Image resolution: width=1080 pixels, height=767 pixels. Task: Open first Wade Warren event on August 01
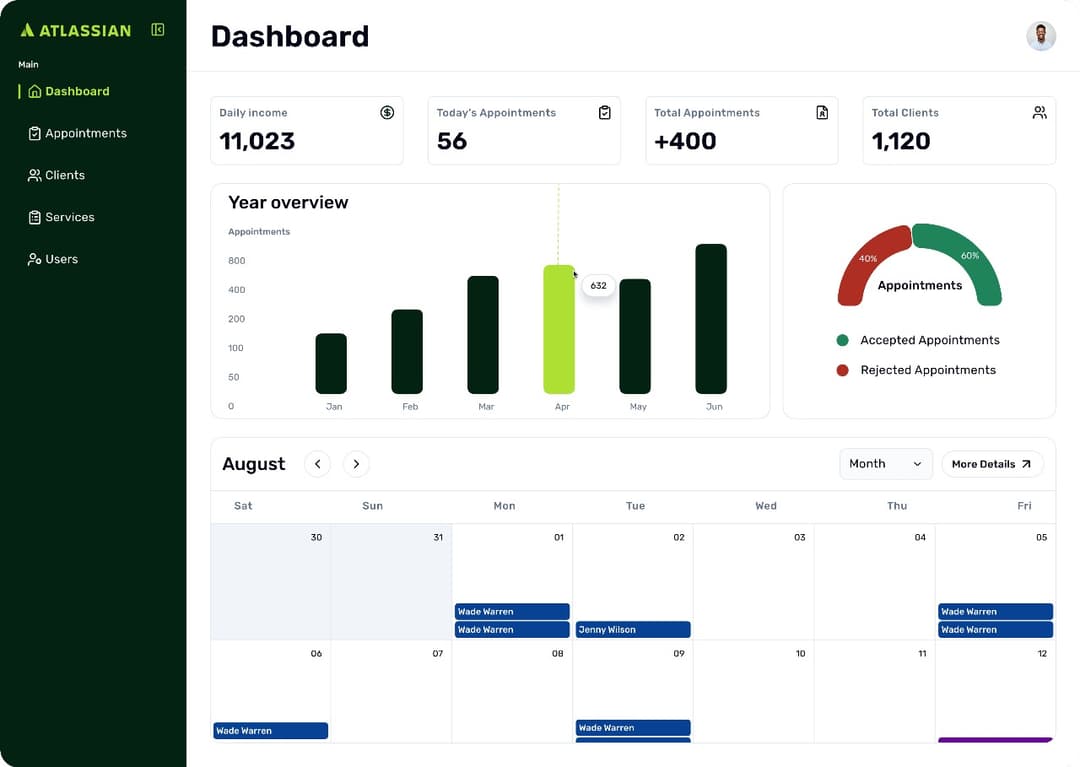tap(512, 611)
